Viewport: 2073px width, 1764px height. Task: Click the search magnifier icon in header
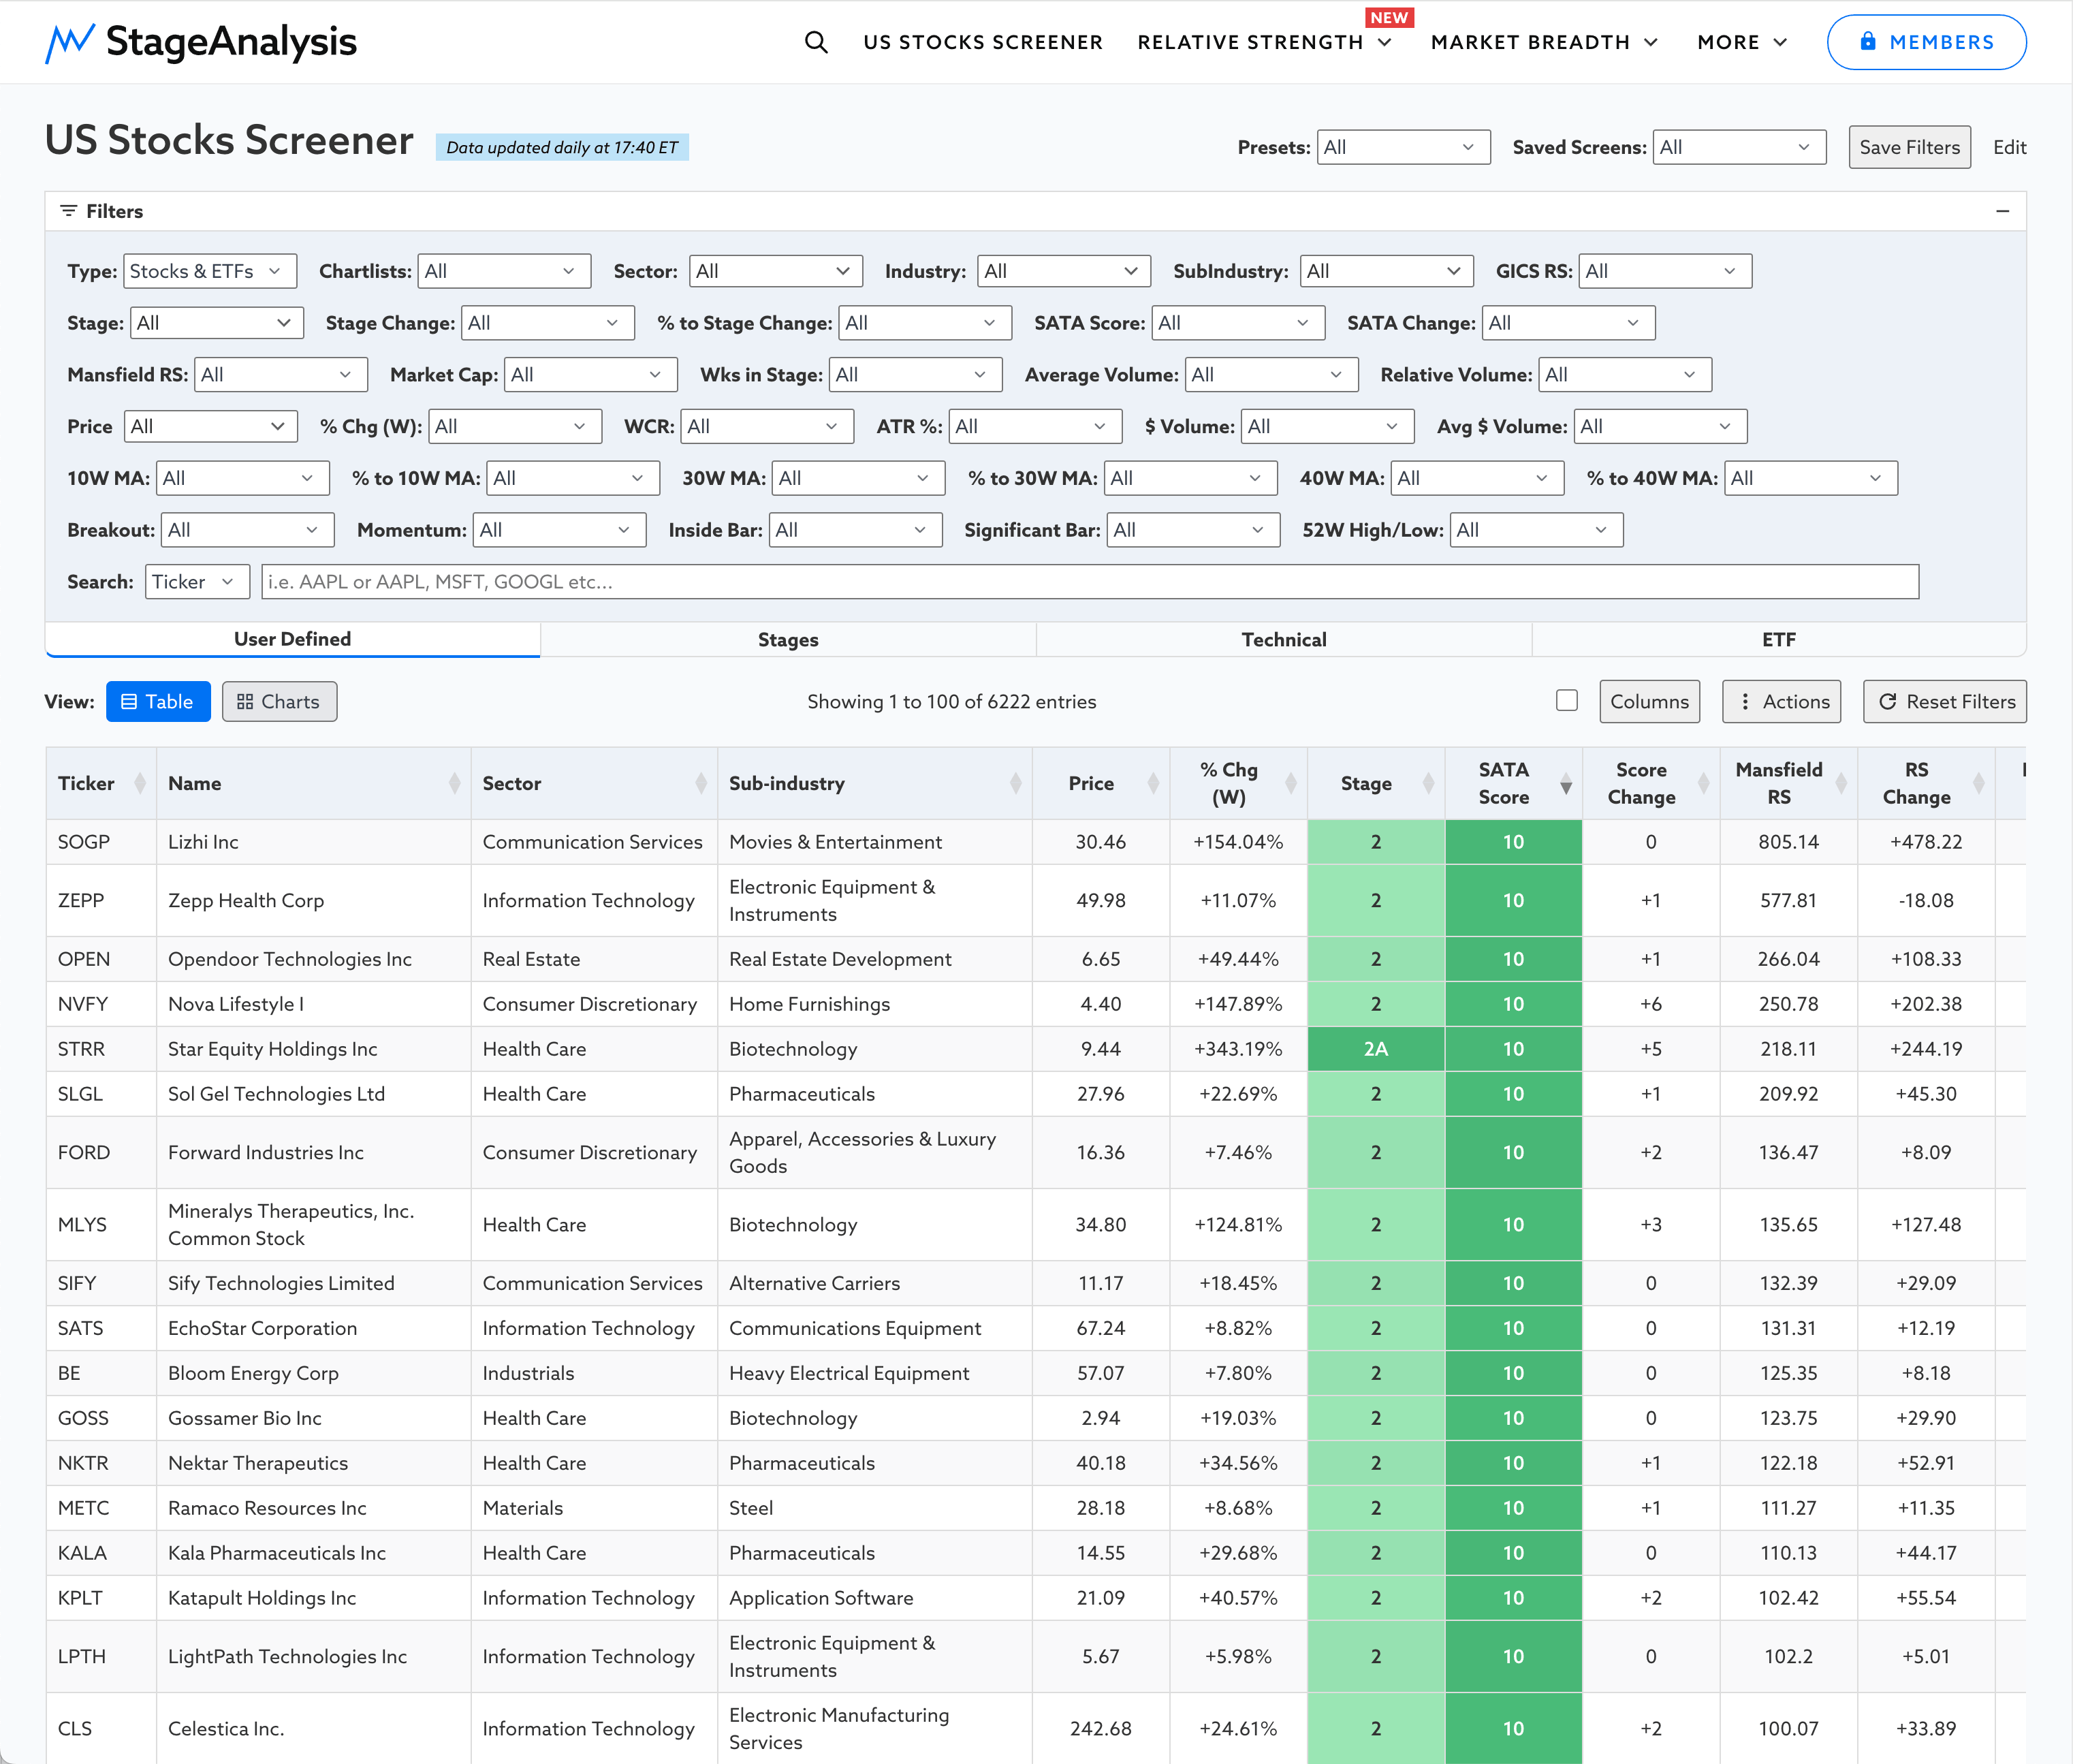[x=816, y=42]
